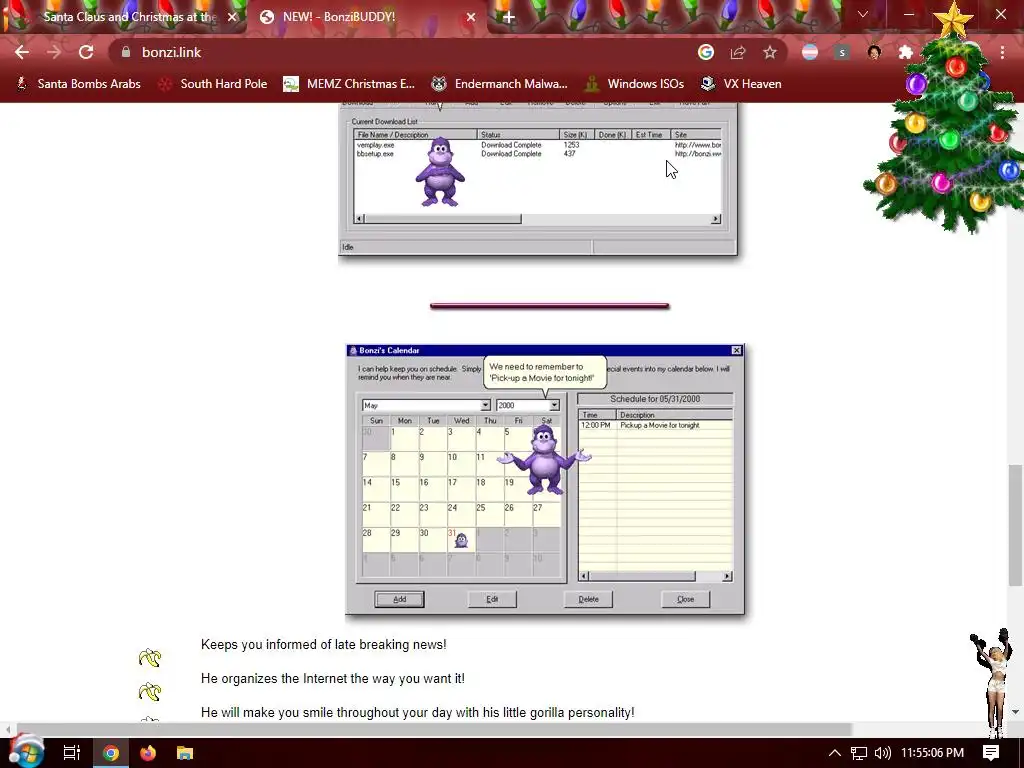
Task: Open the tab search dropdown arrow
Action: pyautogui.click(x=863, y=14)
